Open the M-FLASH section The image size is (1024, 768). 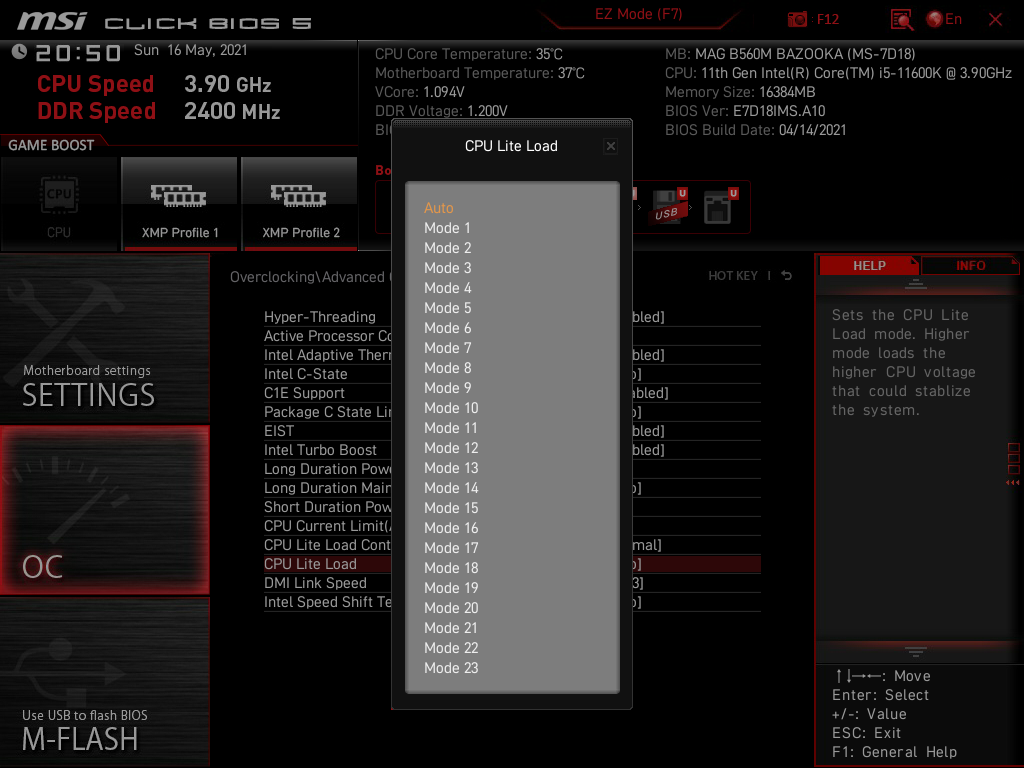click(x=104, y=682)
